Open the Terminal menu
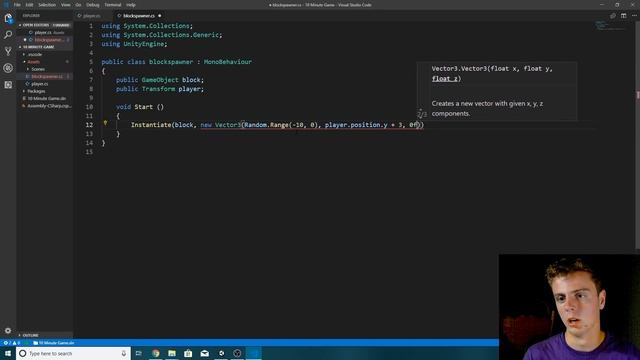The height and width of the screenshot is (360, 640). tap(113, 5)
